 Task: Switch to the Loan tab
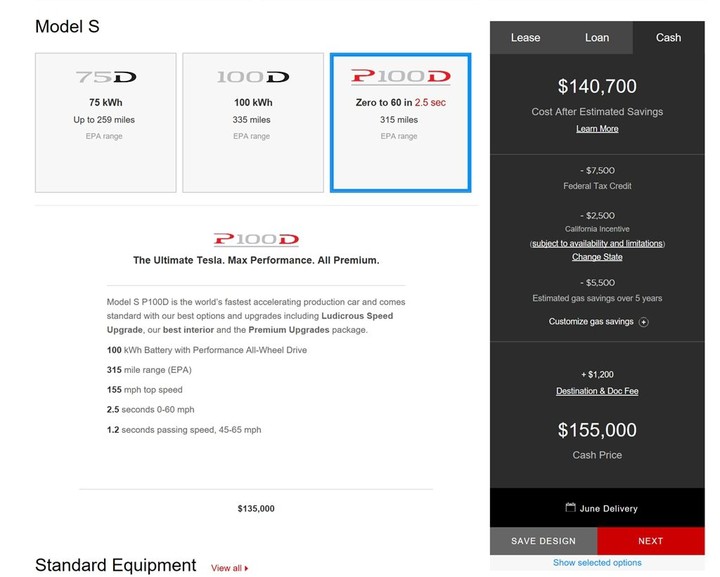pyautogui.click(x=597, y=38)
